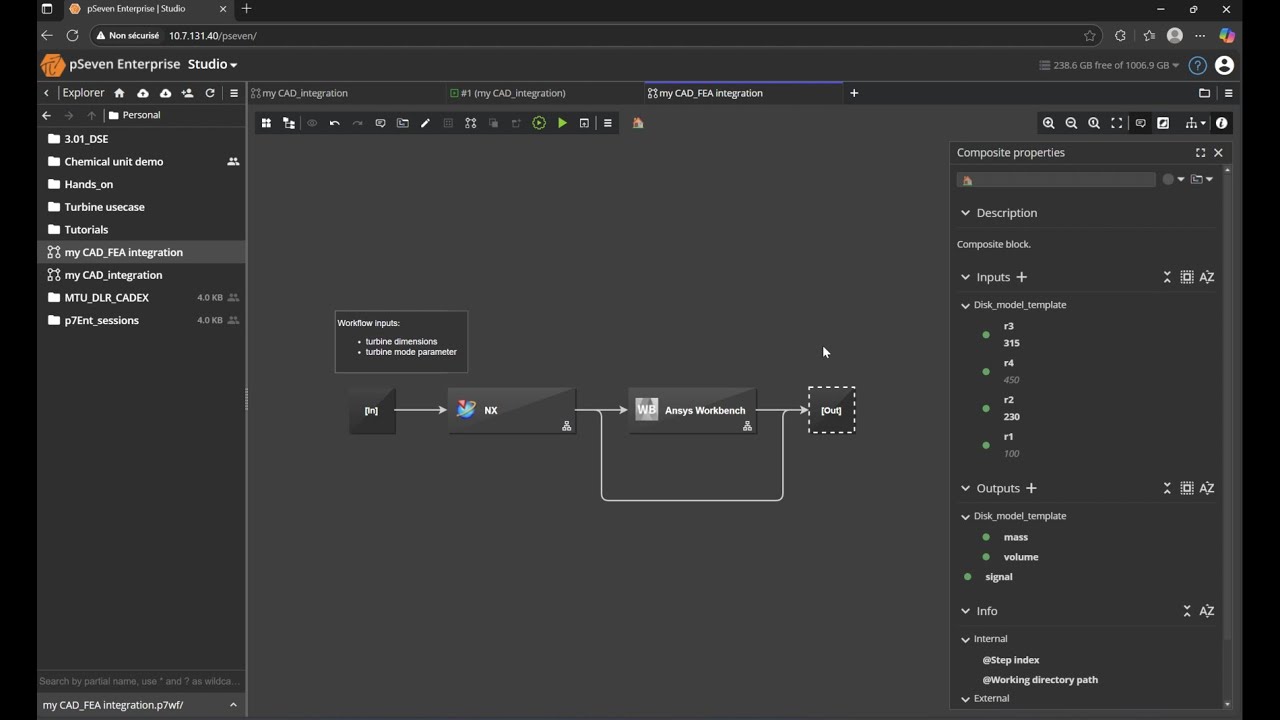The width and height of the screenshot is (1280, 720).
Task: Click the house root icon in workflow toolbar
Action: click(x=638, y=123)
